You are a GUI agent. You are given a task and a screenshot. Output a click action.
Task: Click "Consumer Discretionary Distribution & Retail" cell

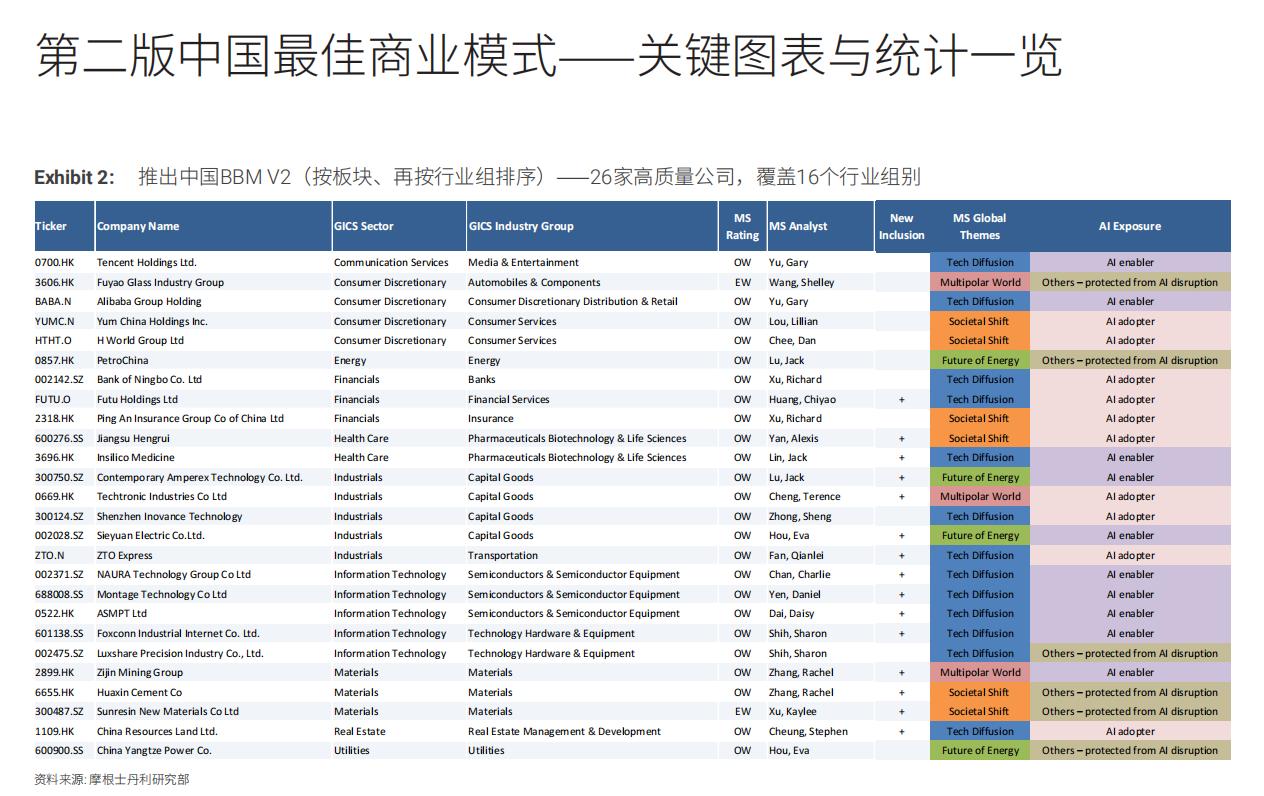tap(572, 301)
